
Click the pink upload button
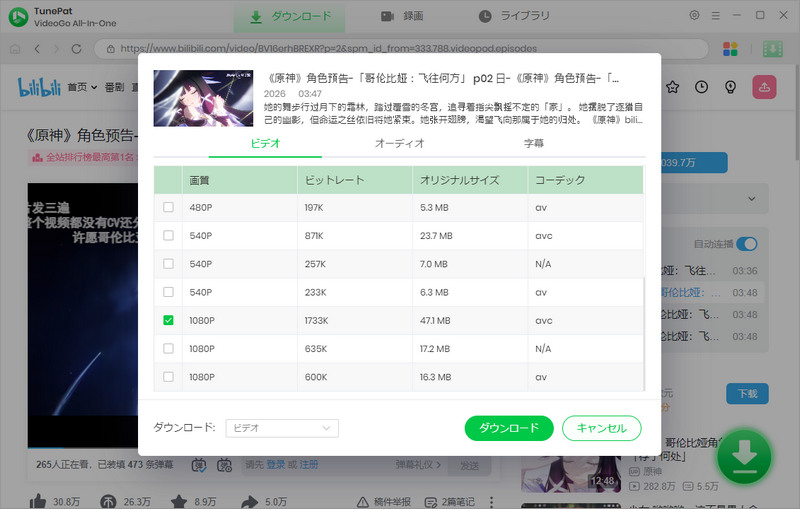click(764, 87)
